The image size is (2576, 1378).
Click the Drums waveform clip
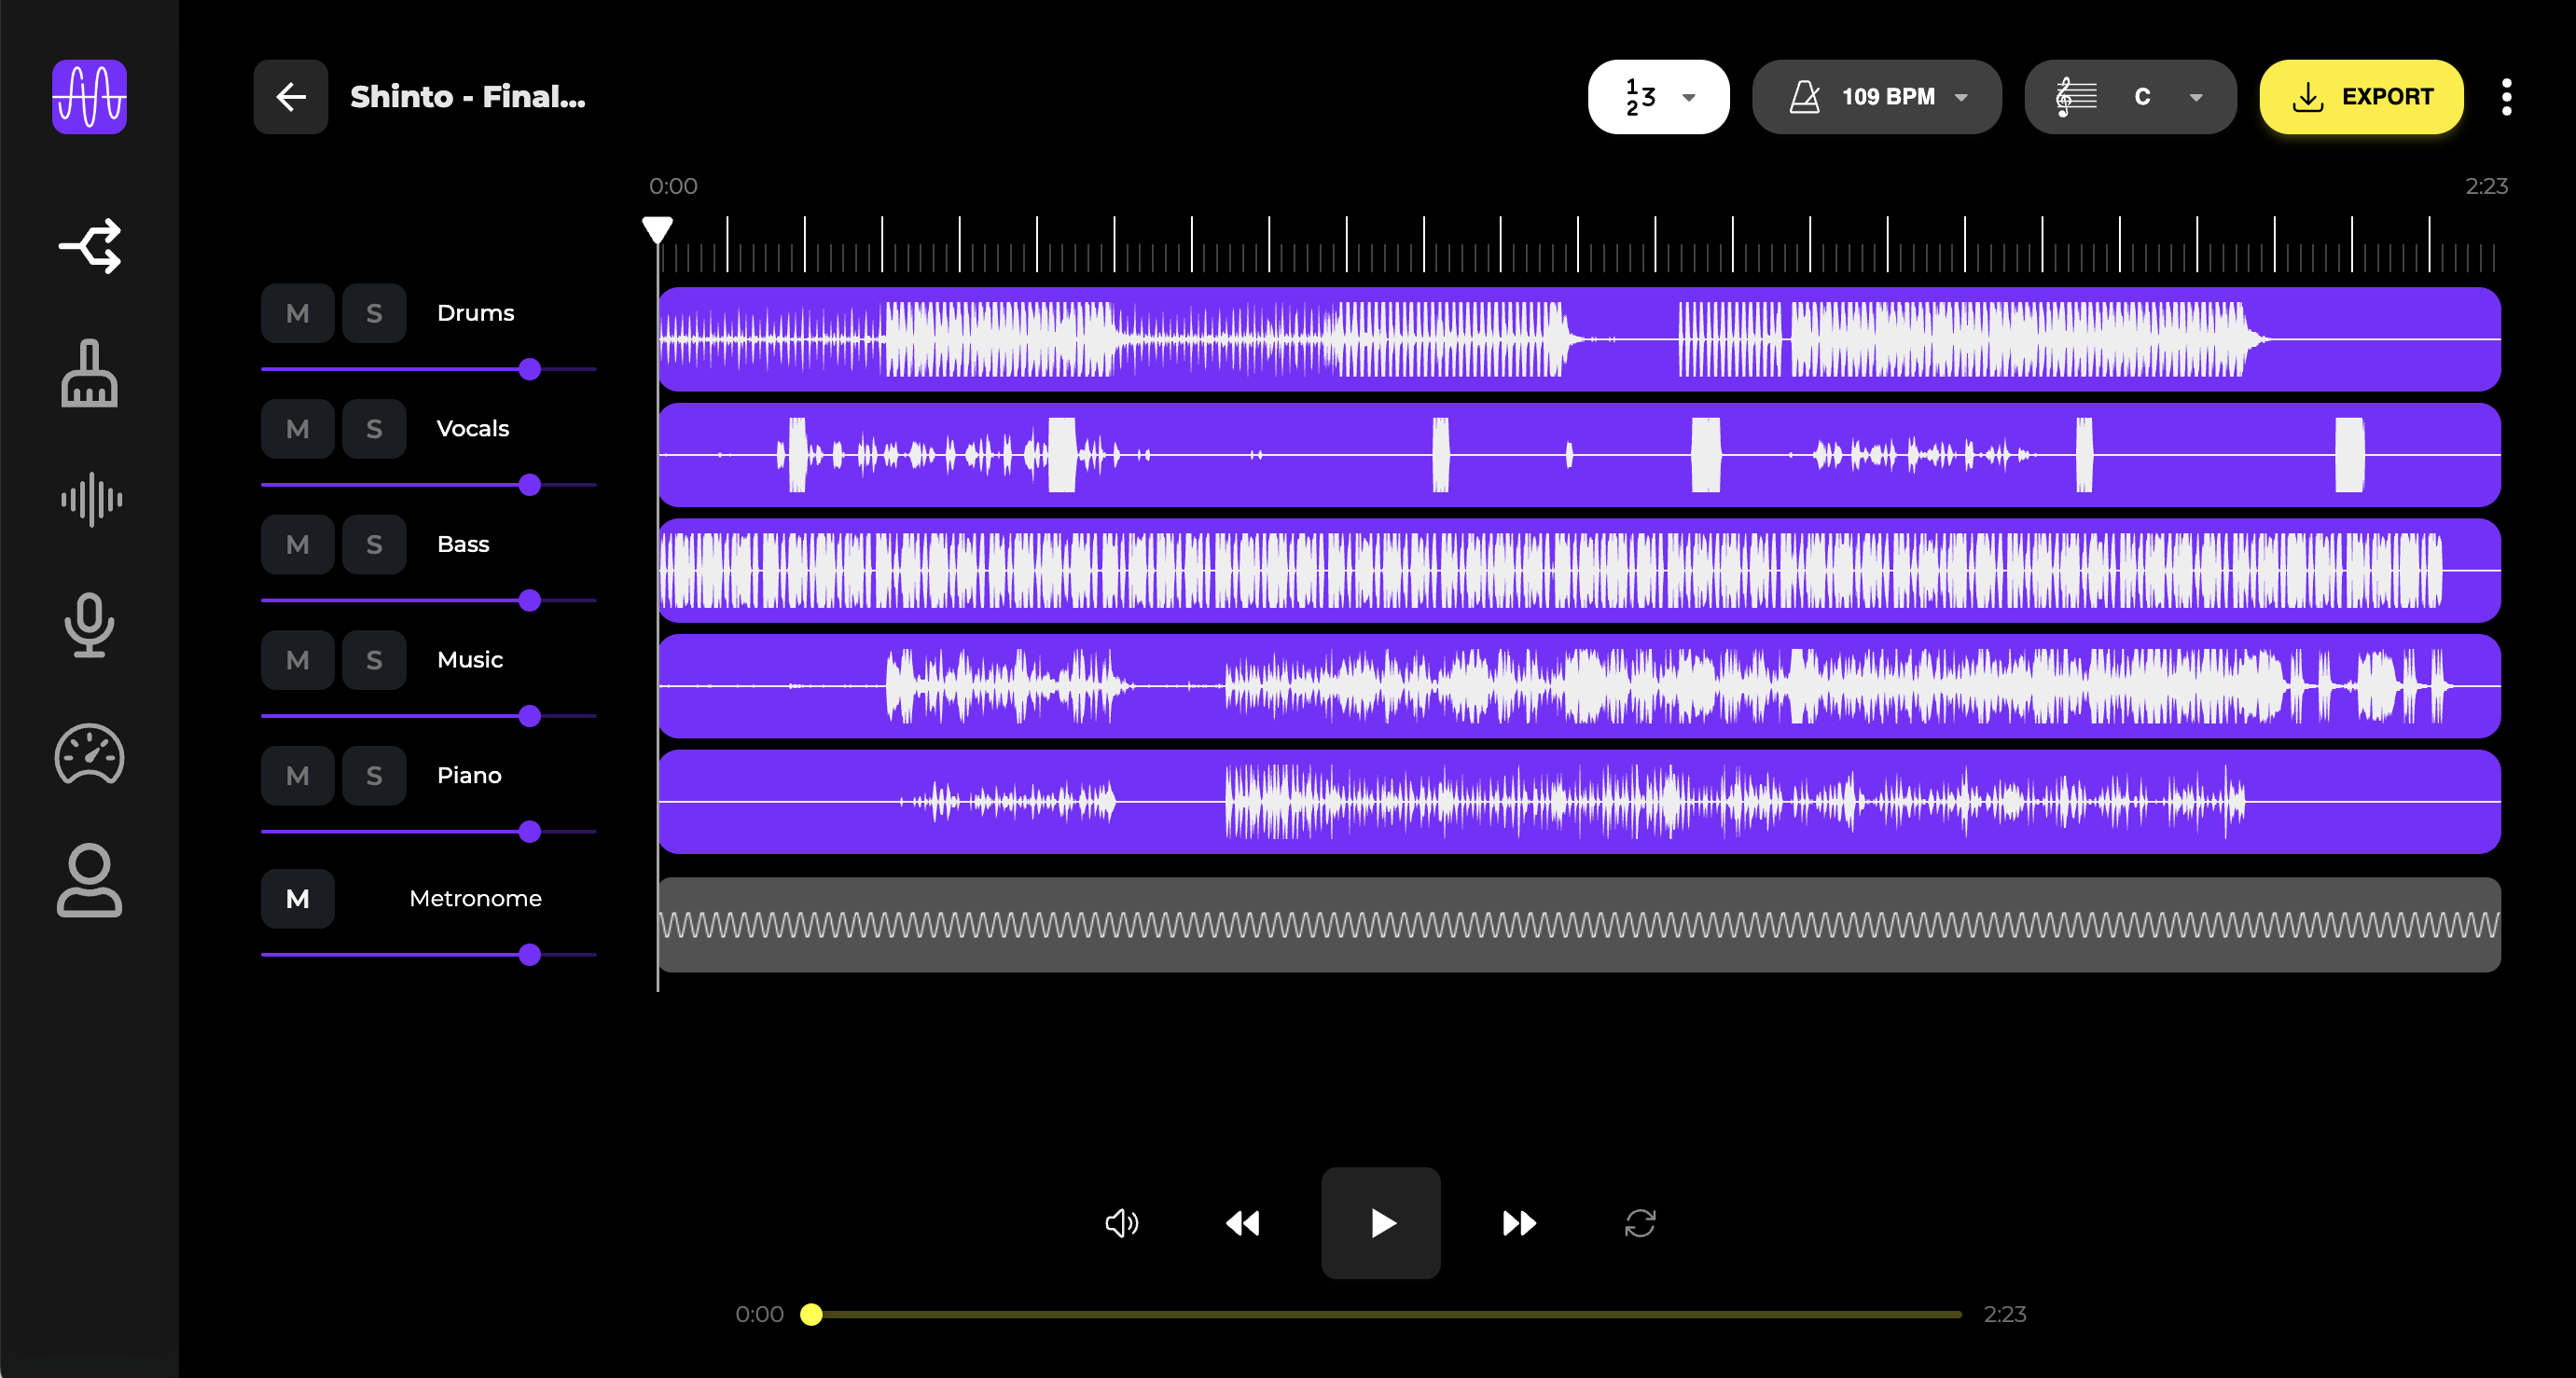1579,339
